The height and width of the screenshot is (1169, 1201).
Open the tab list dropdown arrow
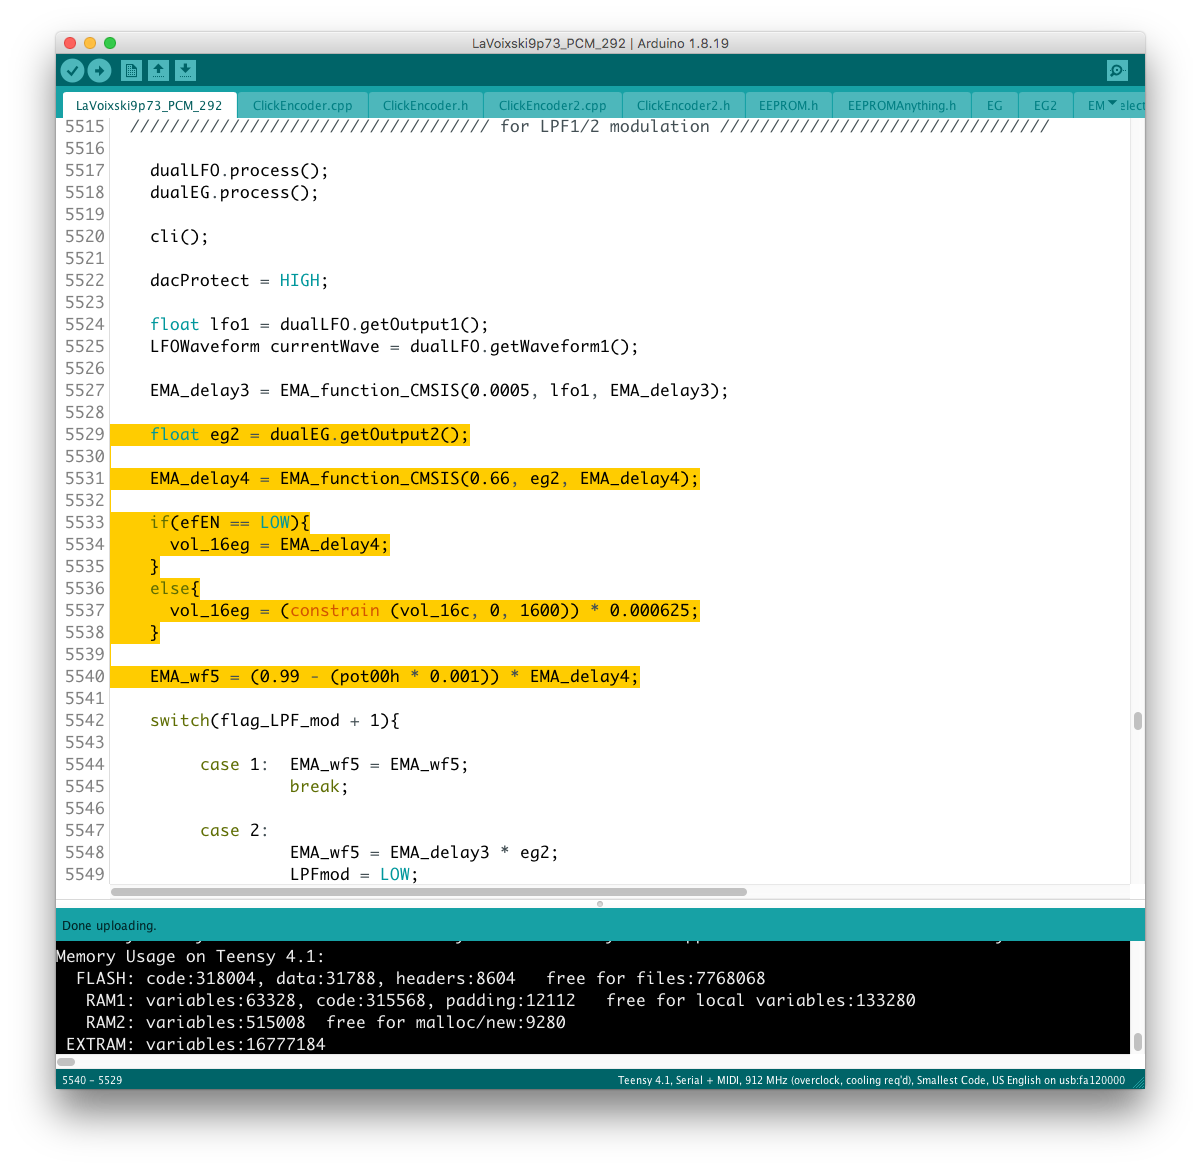1112,103
